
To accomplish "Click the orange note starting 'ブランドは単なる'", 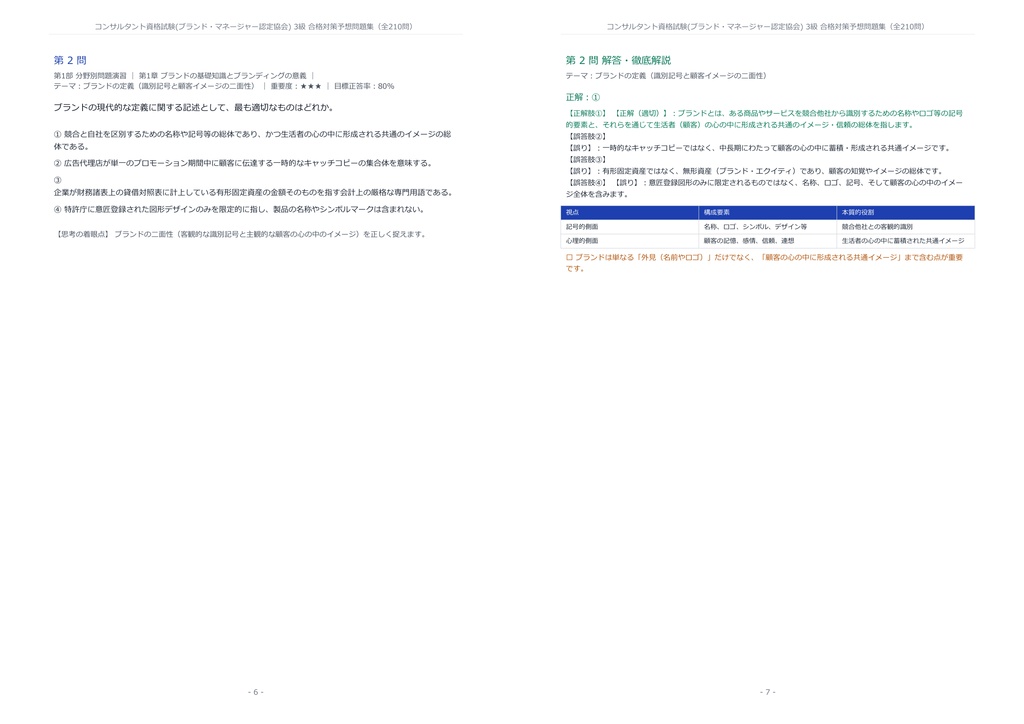I will coord(764,263).
